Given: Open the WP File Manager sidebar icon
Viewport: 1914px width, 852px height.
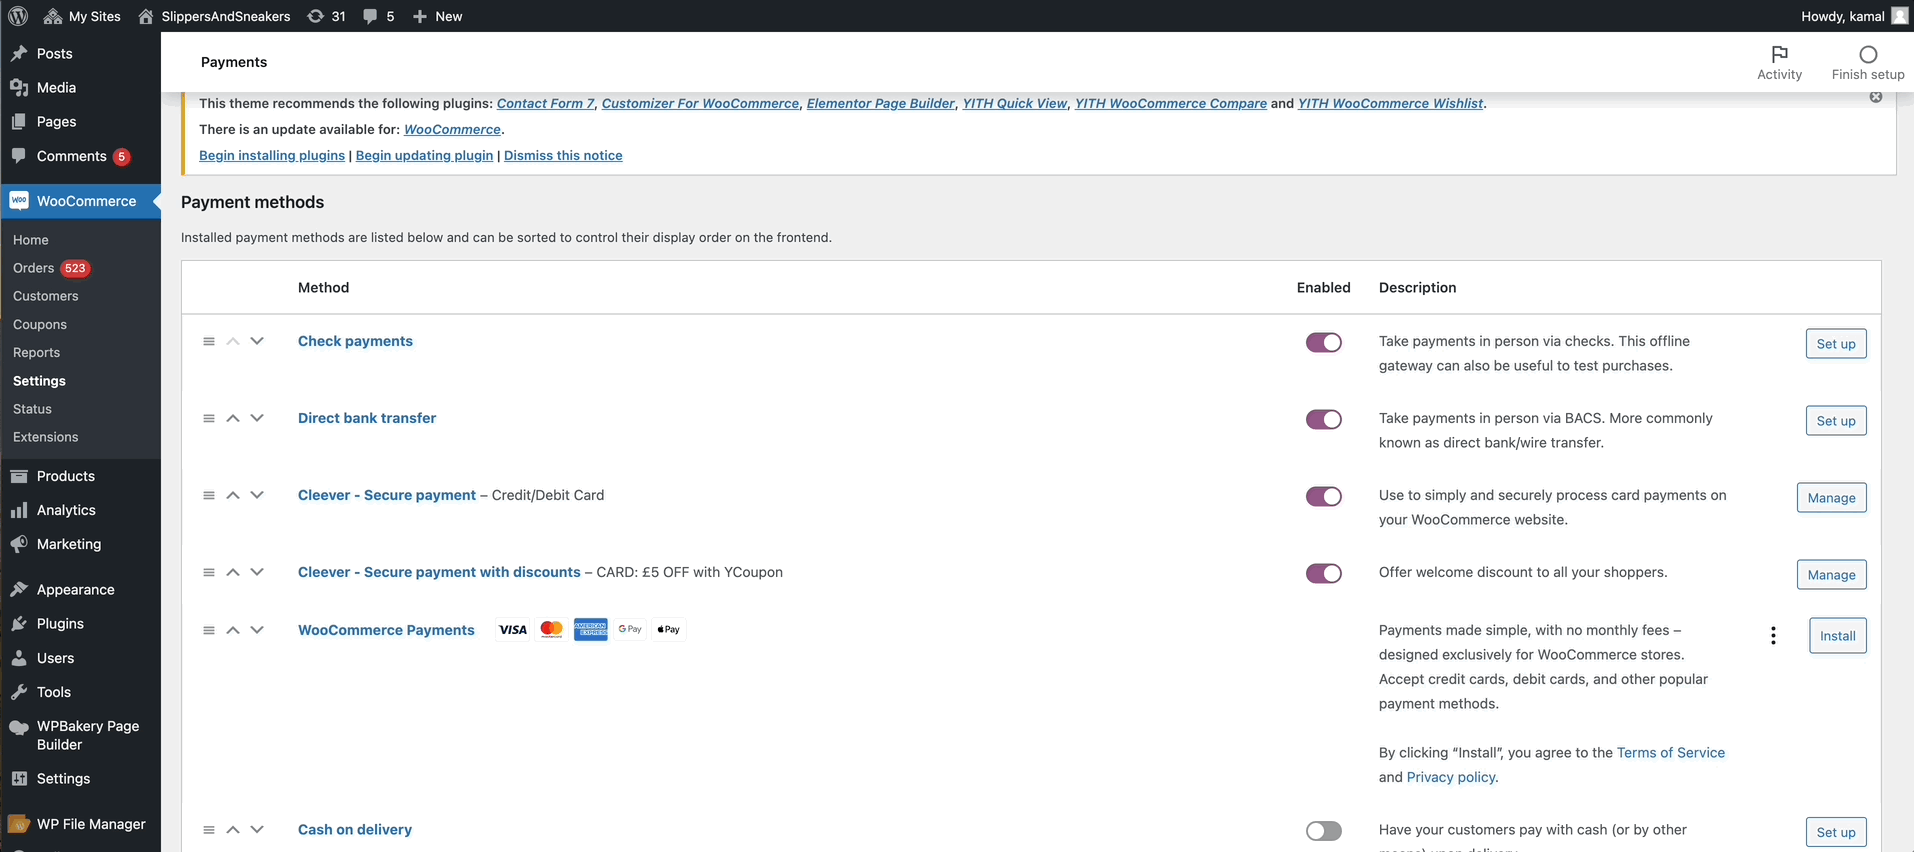Looking at the screenshot, I should click(x=18, y=823).
